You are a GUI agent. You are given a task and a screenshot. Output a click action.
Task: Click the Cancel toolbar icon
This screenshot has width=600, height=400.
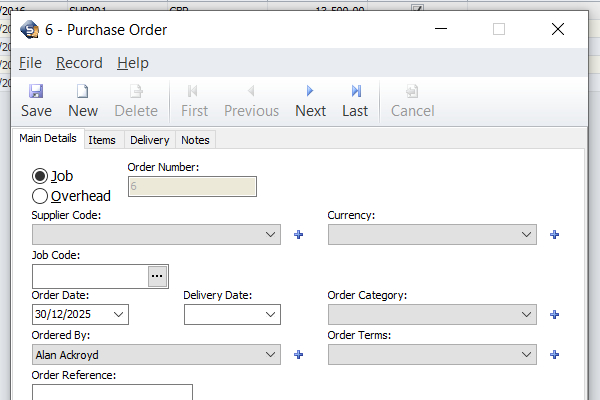pyautogui.click(x=412, y=91)
